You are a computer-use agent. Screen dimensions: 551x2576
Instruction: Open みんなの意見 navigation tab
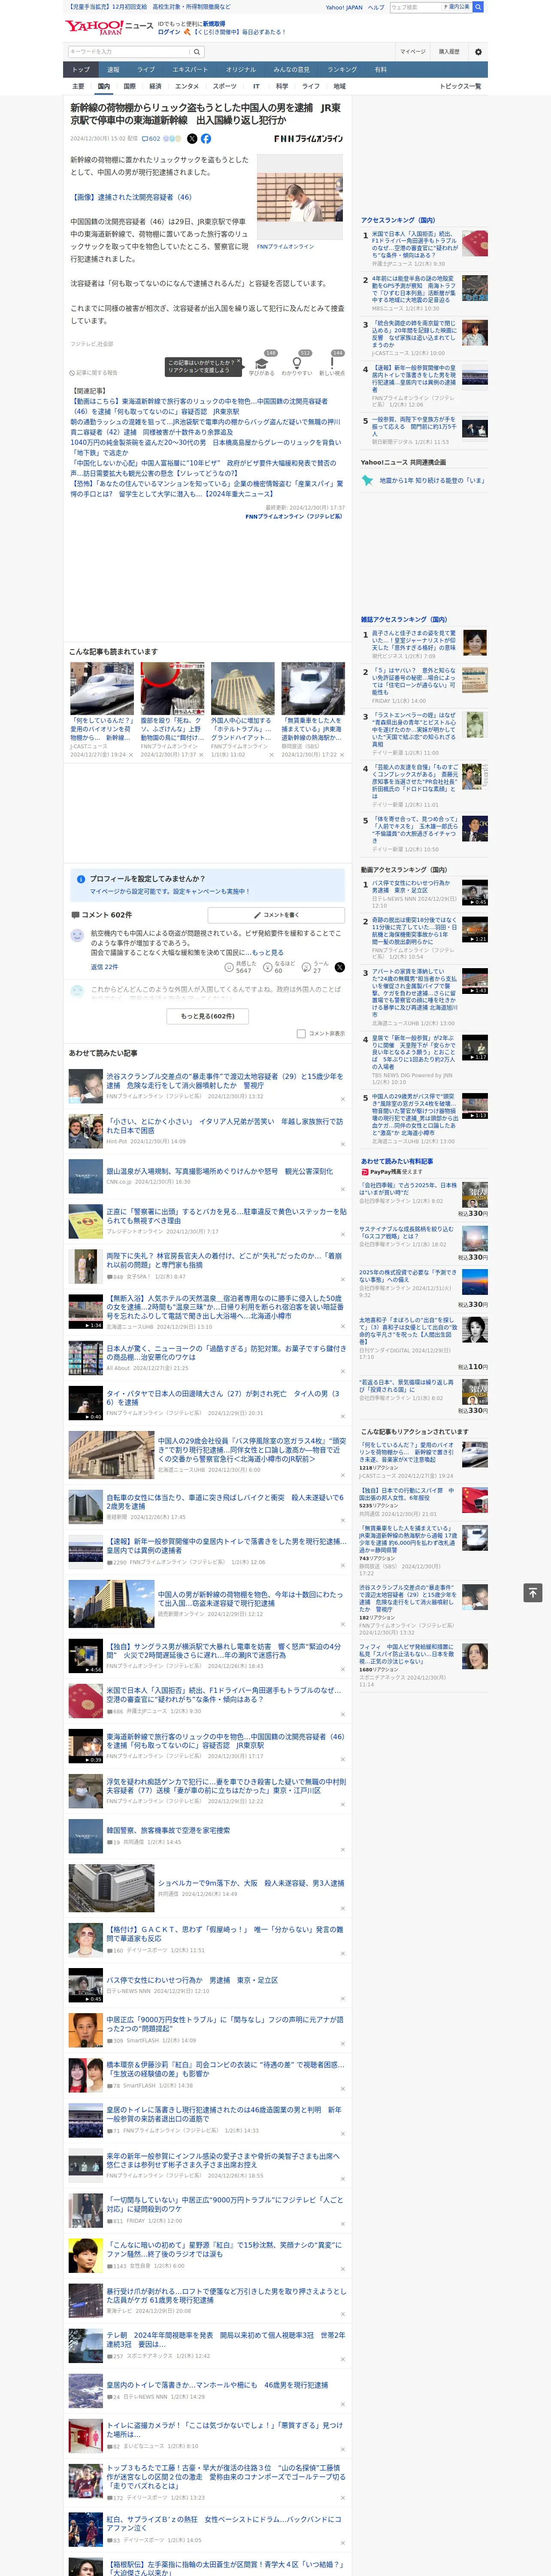291,70
